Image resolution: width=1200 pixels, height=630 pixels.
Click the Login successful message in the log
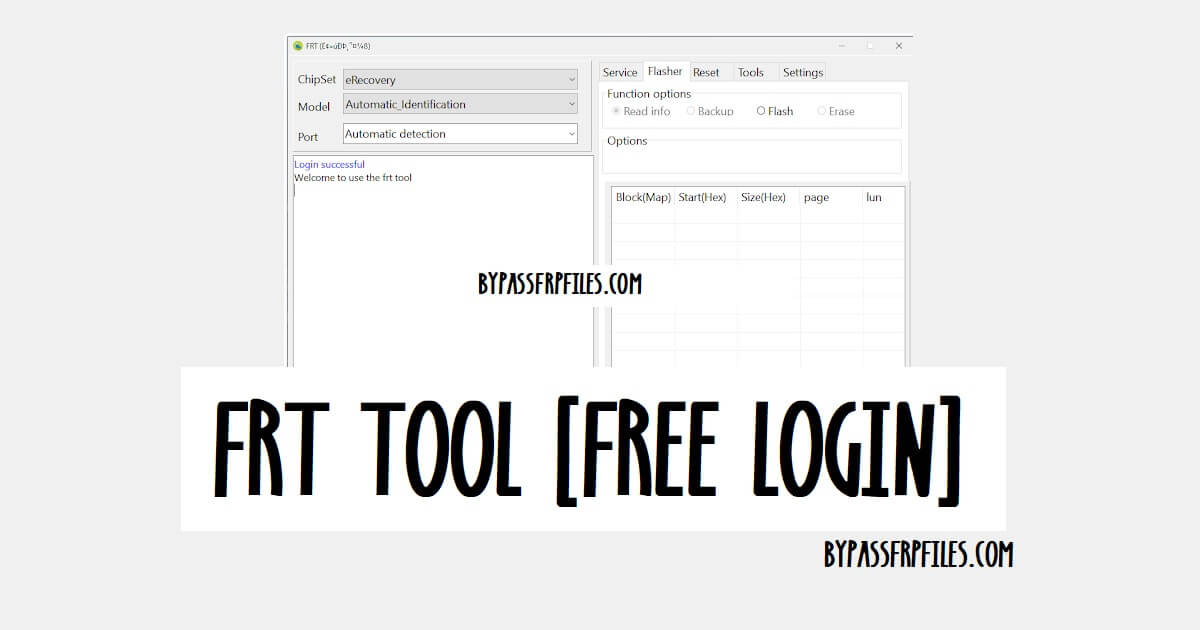[329, 163]
